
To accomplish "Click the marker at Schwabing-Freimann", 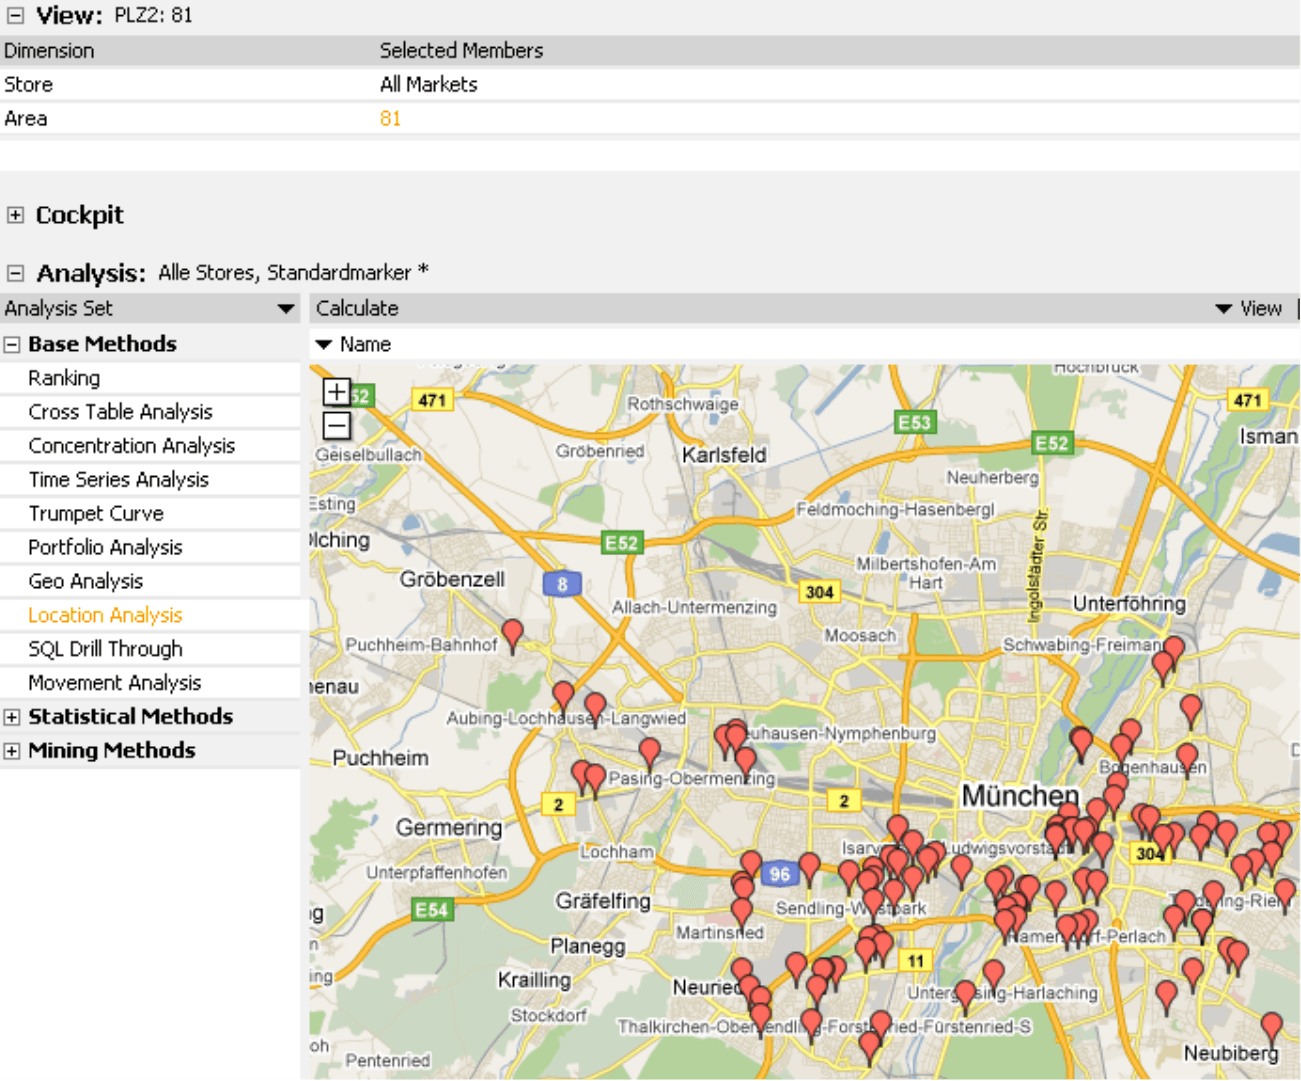I will (1173, 650).
